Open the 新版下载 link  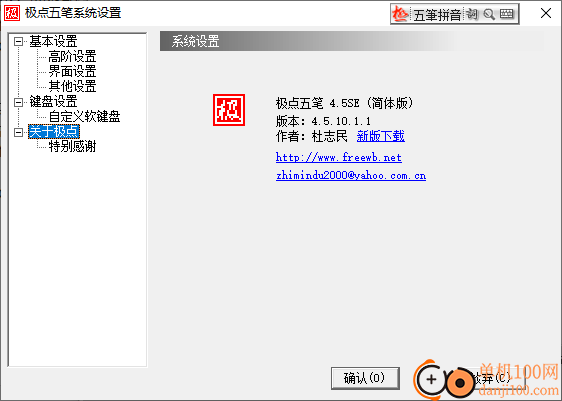point(381,136)
